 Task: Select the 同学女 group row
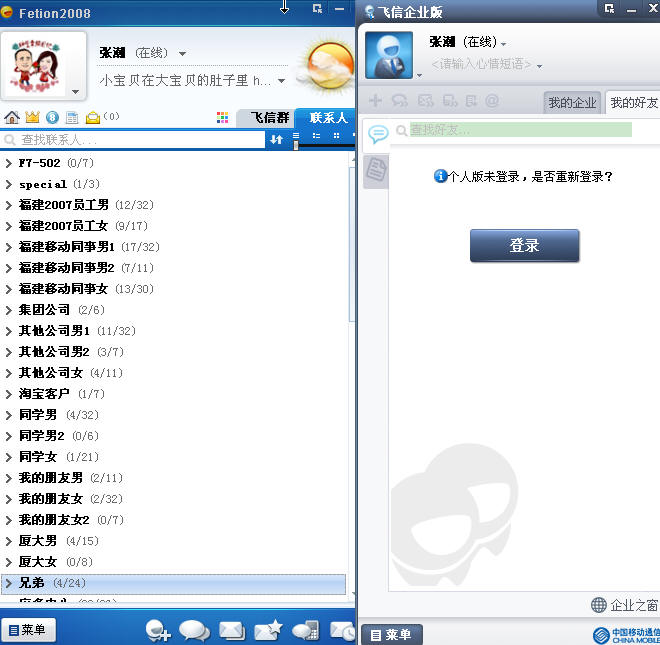[x=174, y=457]
